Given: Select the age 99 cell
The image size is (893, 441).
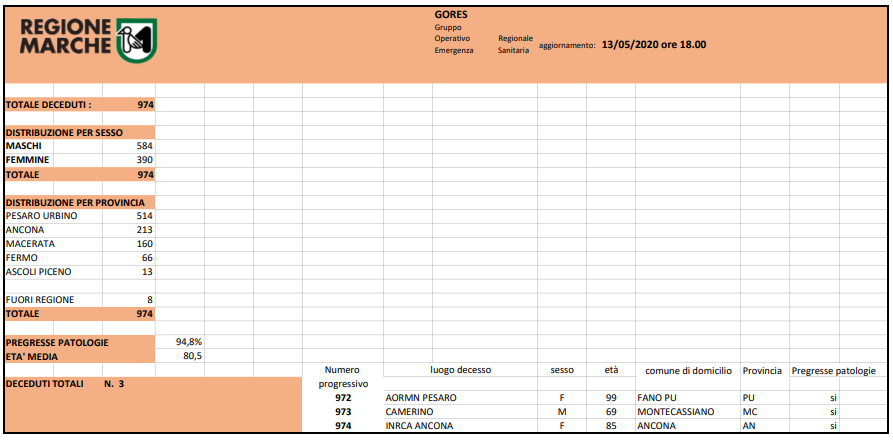Looking at the screenshot, I should [611, 398].
